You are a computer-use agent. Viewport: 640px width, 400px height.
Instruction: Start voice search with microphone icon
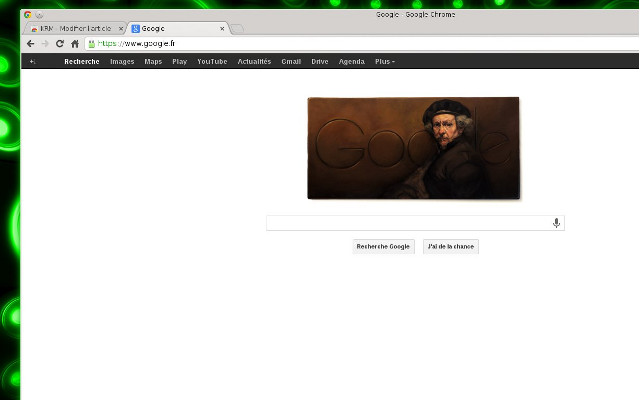tap(556, 223)
